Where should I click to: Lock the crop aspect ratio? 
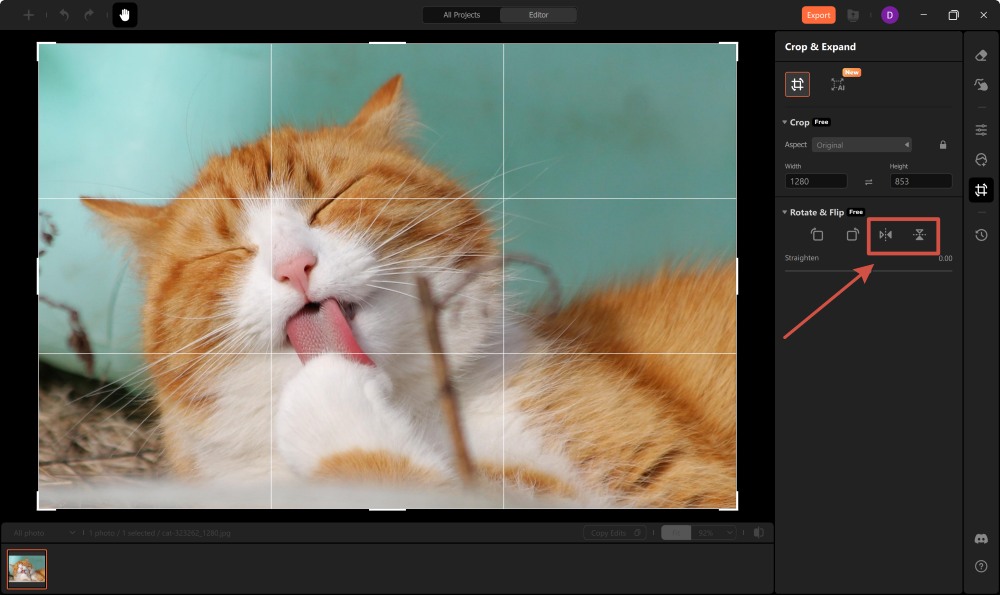point(943,144)
